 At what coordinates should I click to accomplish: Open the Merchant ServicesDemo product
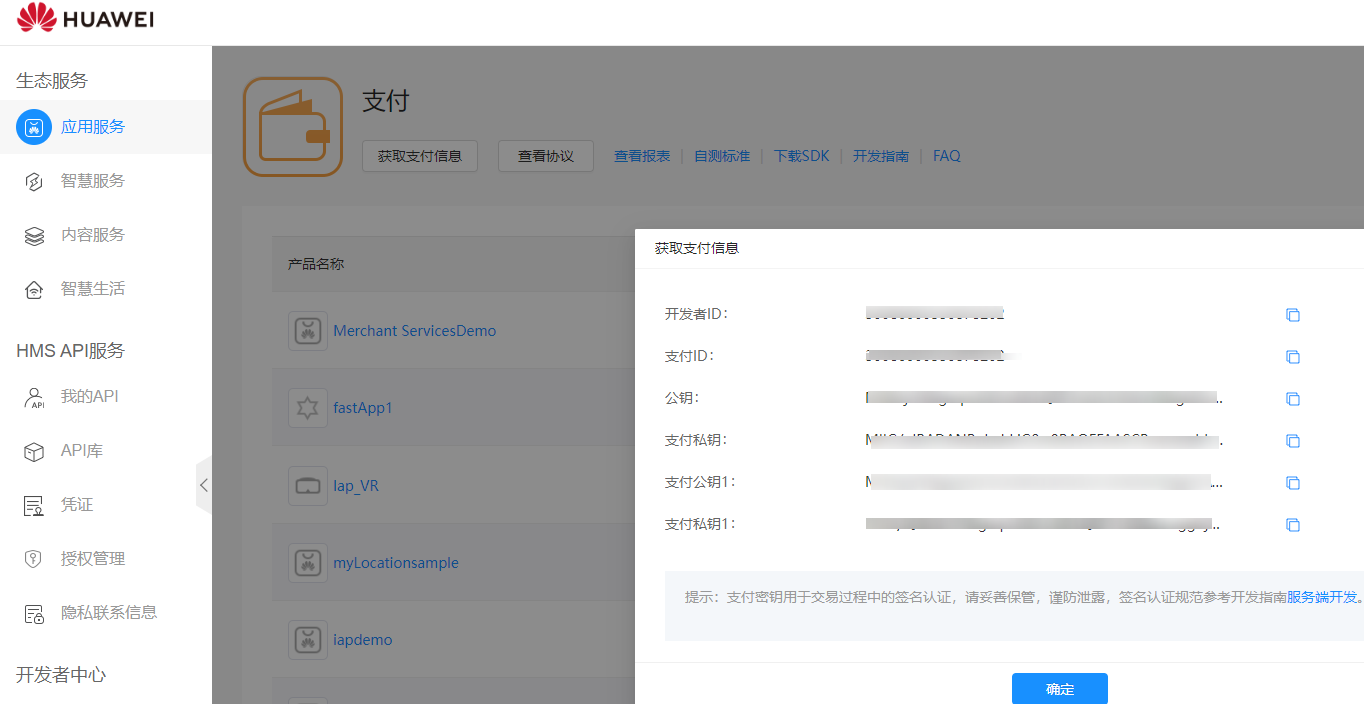(415, 331)
